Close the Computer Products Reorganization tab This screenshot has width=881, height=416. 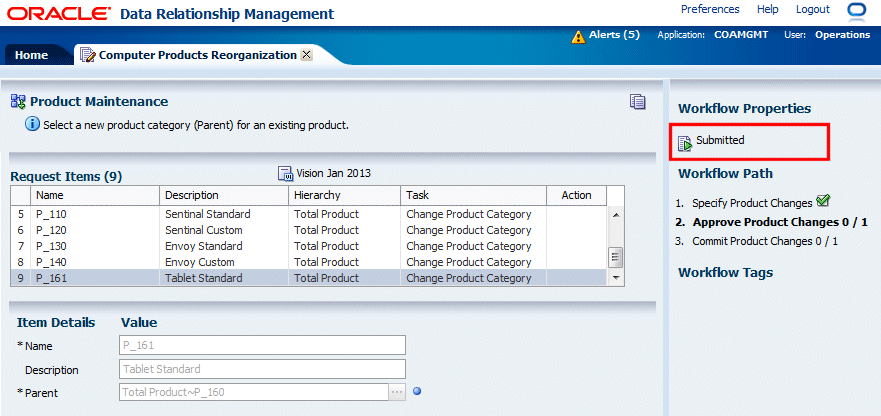(x=306, y=55)
